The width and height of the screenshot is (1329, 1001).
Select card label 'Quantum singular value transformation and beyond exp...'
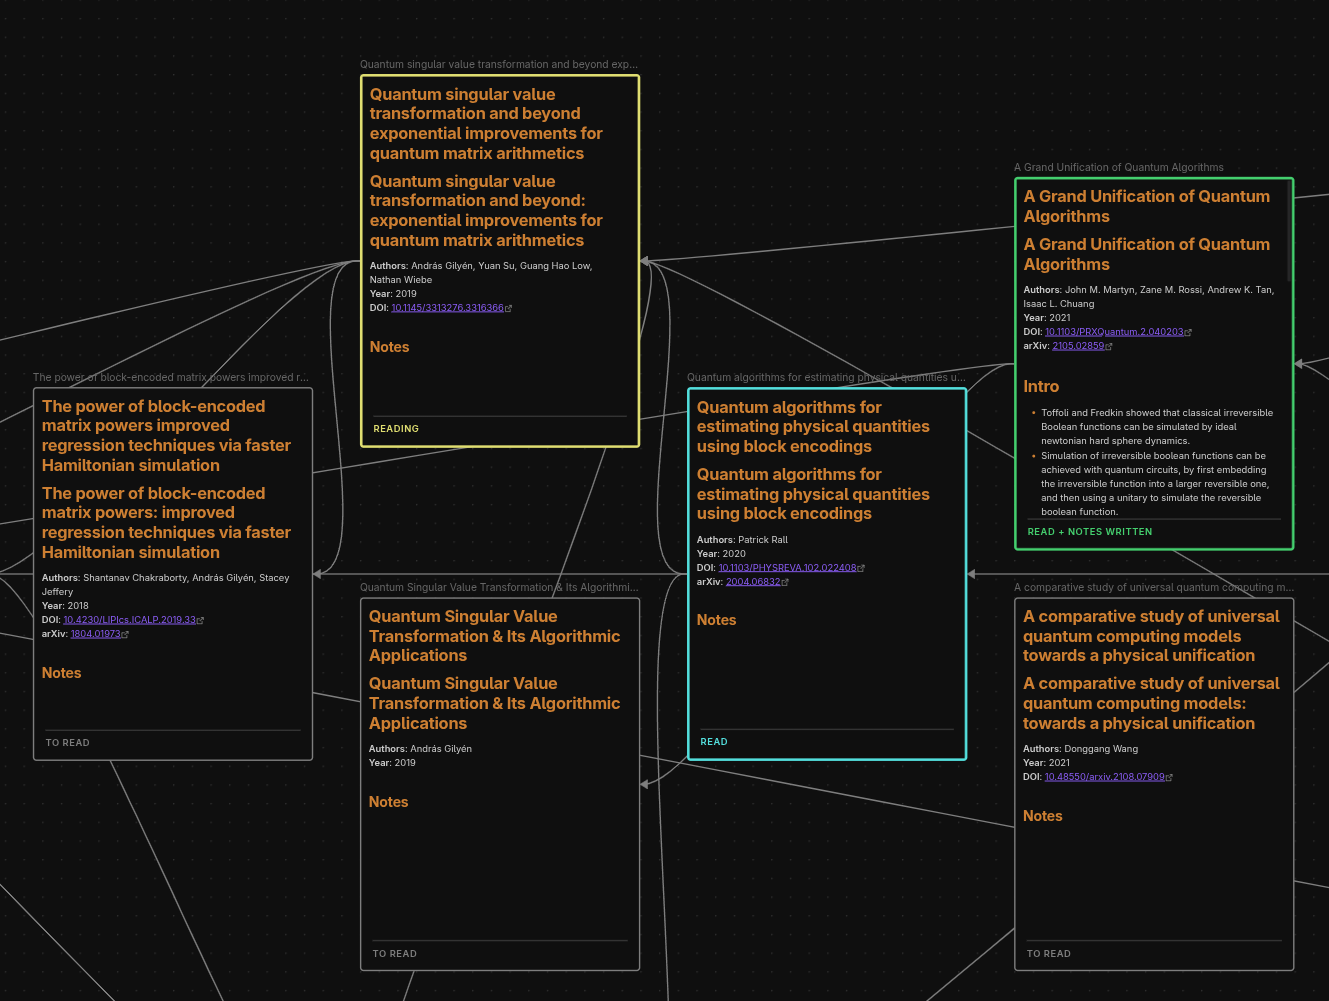[x=499, y=64]
